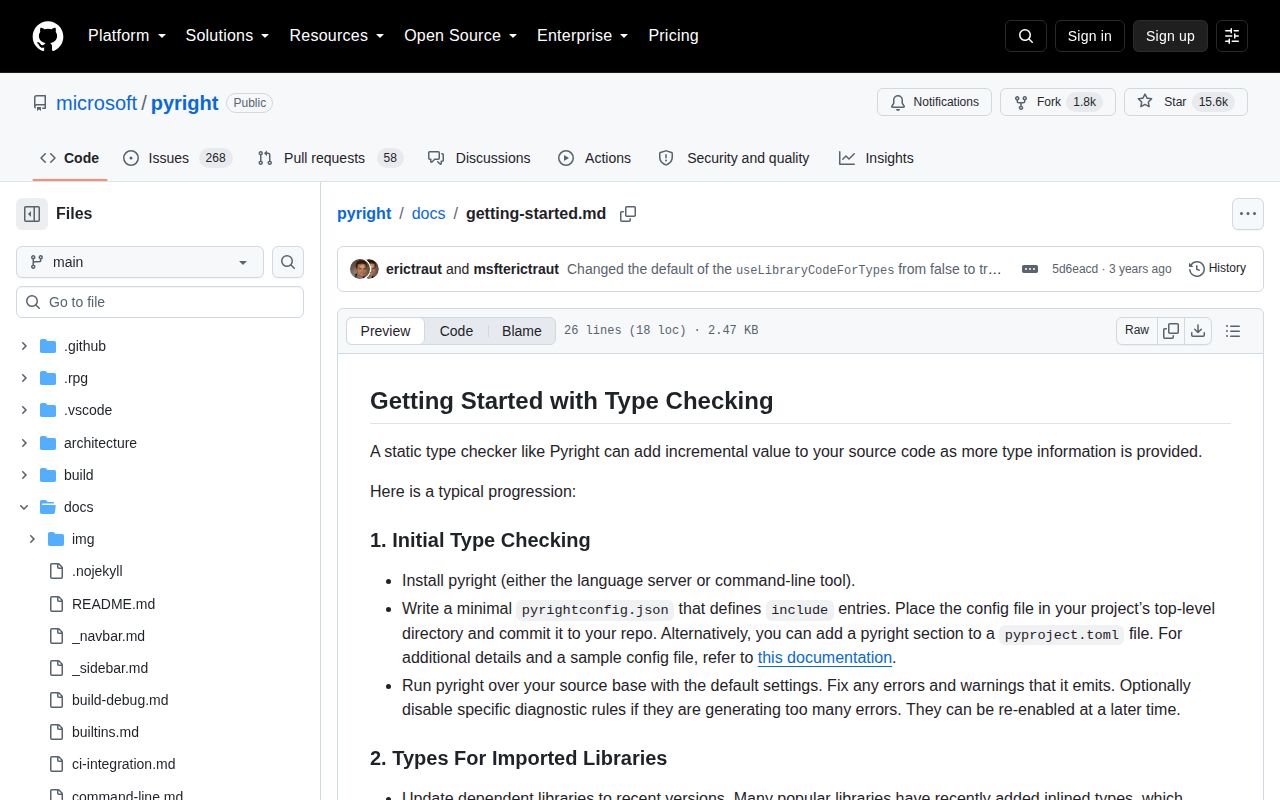Copy the getting-started.md file path
The height and width of the screenshot is (800, 1280).
pos(628,214)
